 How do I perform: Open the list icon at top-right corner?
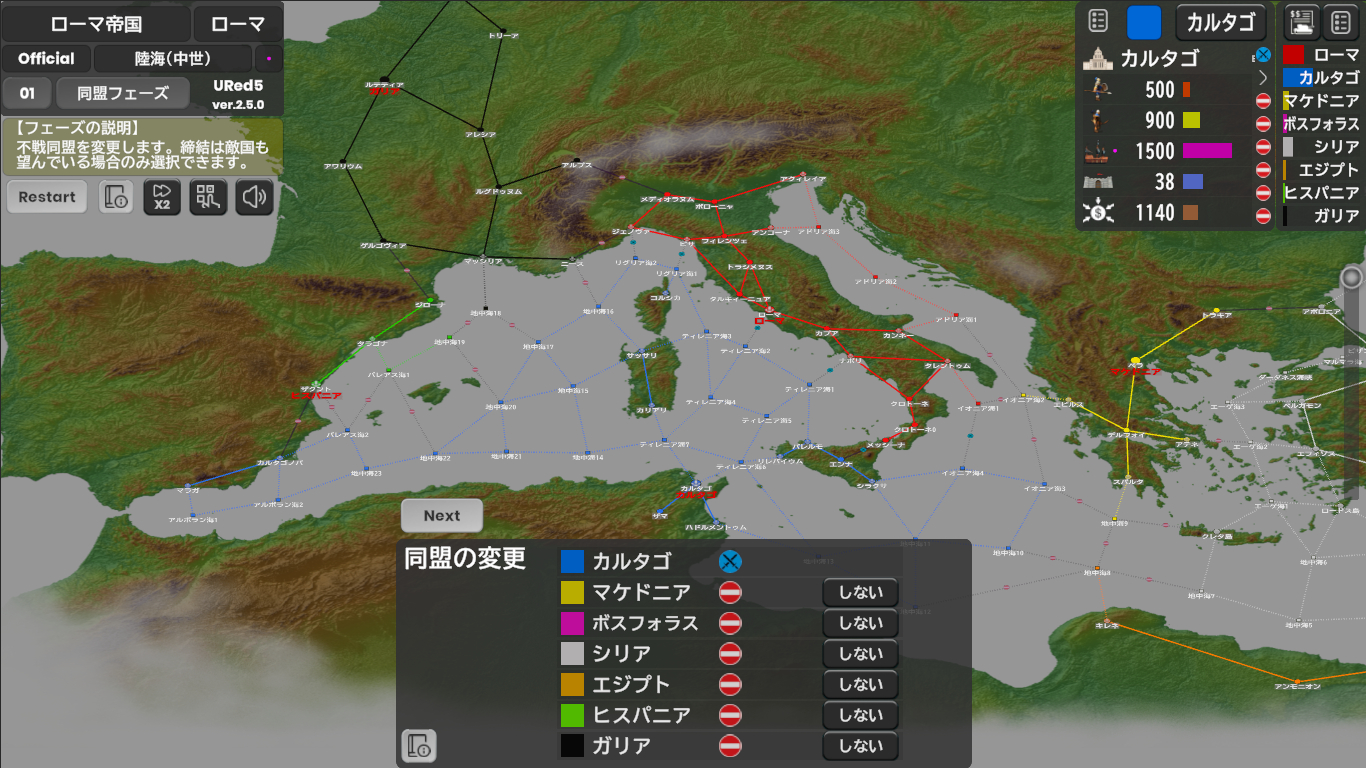(x=1341, y=21)
